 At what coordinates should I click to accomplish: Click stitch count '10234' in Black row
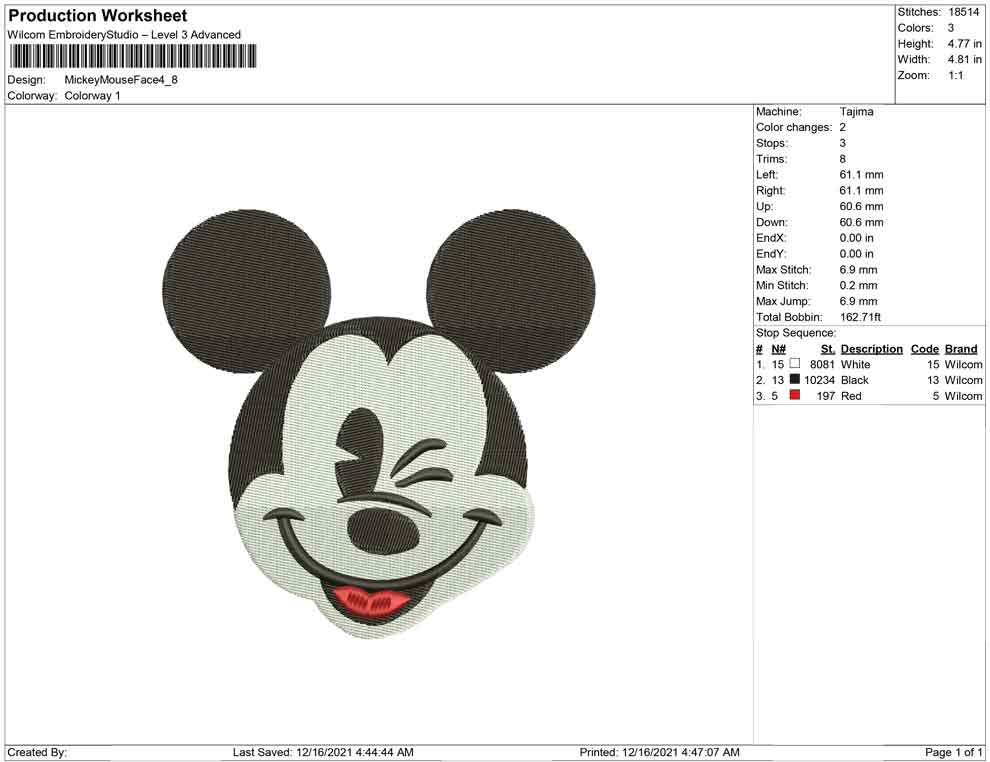click(820, 380)
